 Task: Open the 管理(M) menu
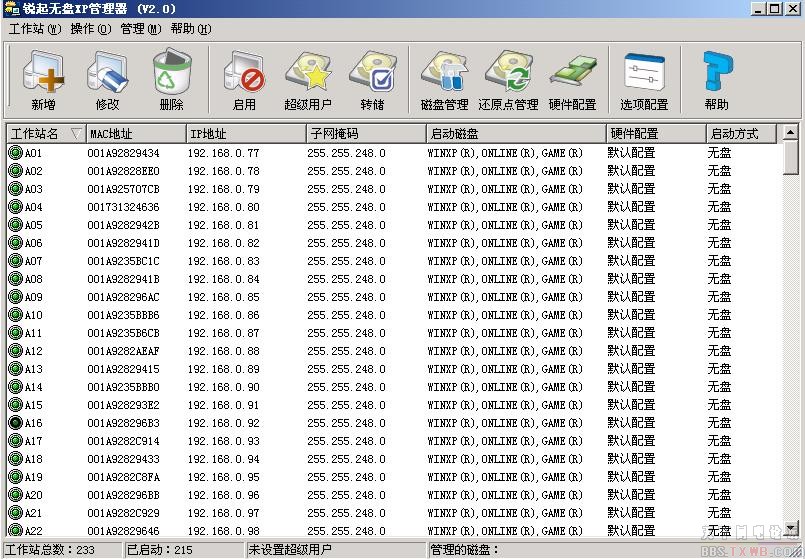(x=141, y=29)
